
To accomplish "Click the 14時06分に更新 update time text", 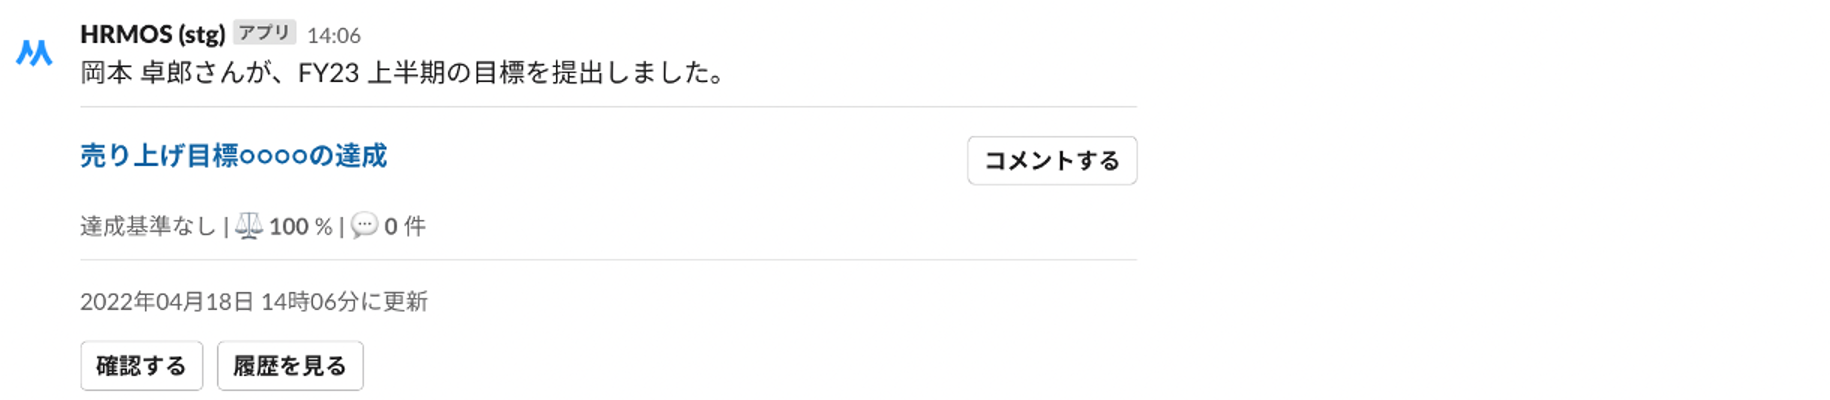I will [344, 302].
